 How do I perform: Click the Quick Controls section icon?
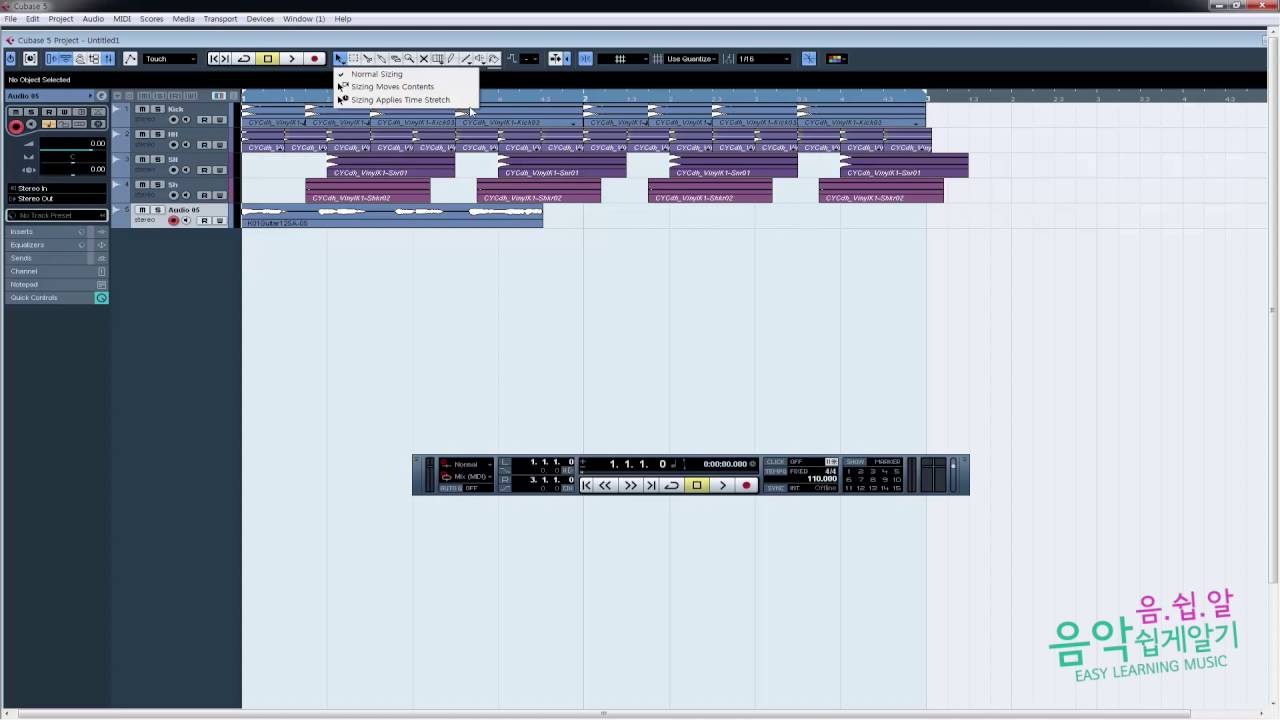pos(101,298)
